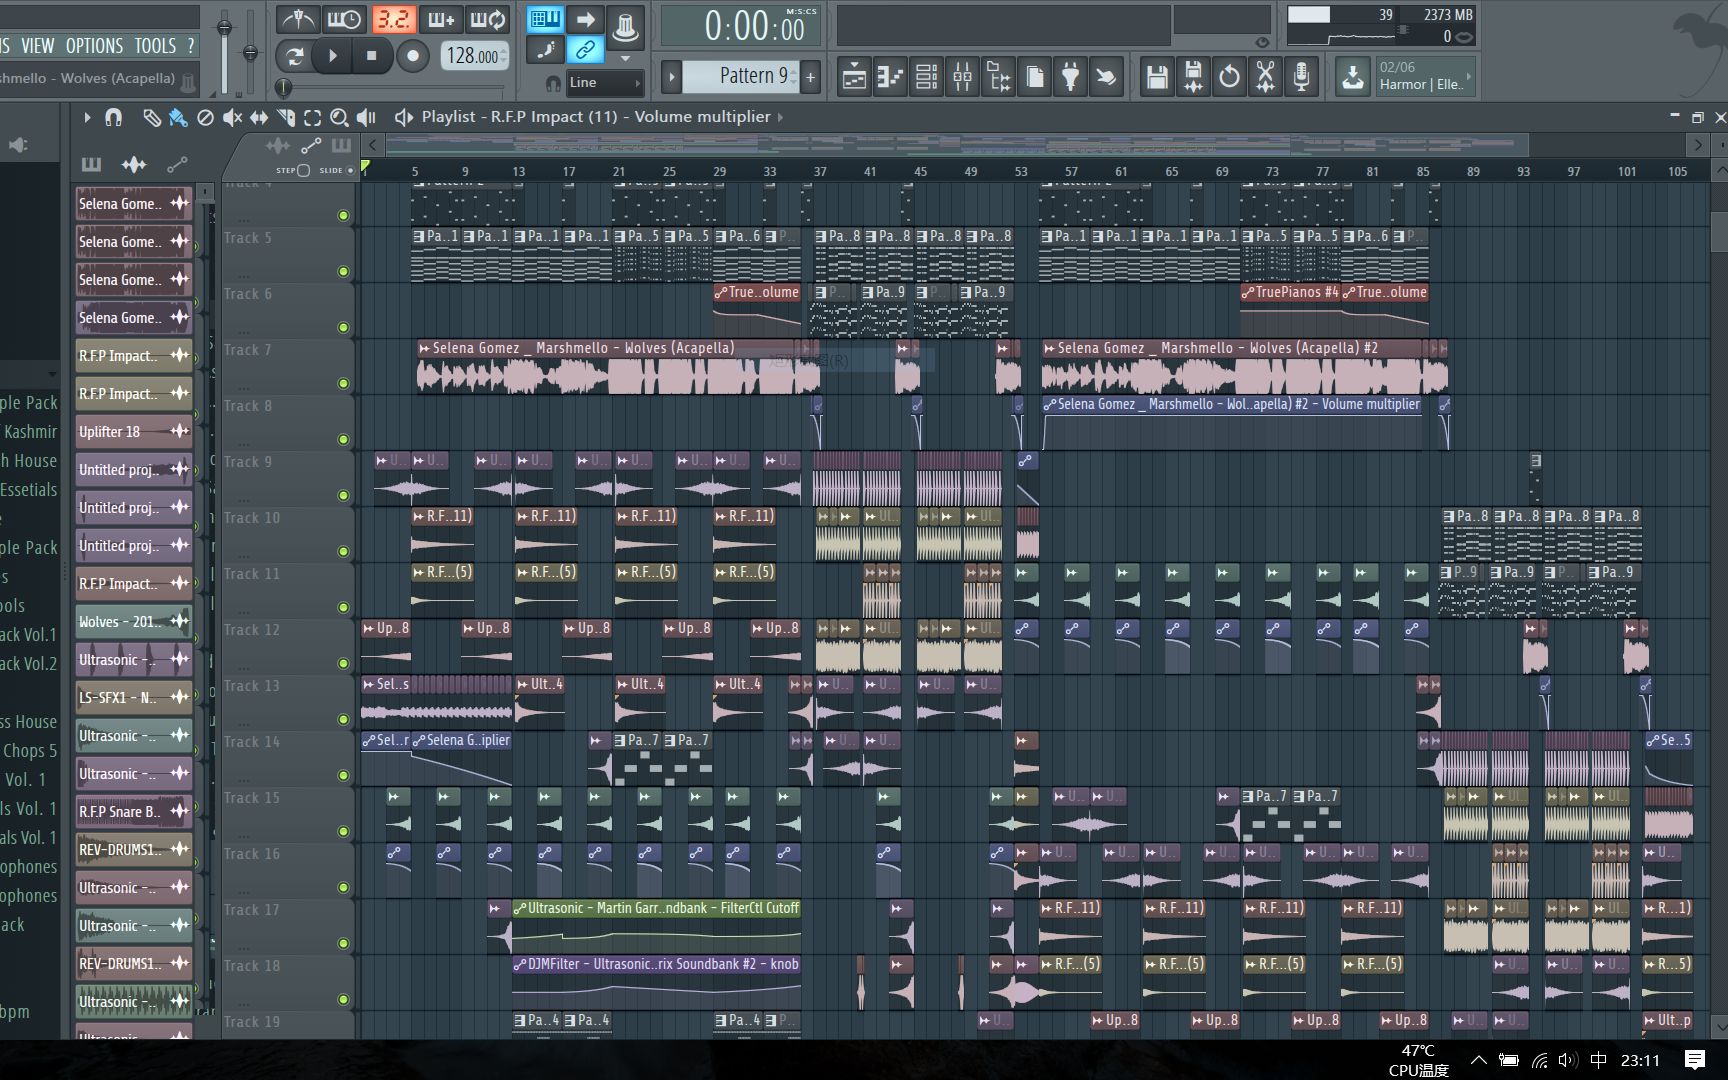Open pattern options arrow left of Pattern 9

click(672, 76)
